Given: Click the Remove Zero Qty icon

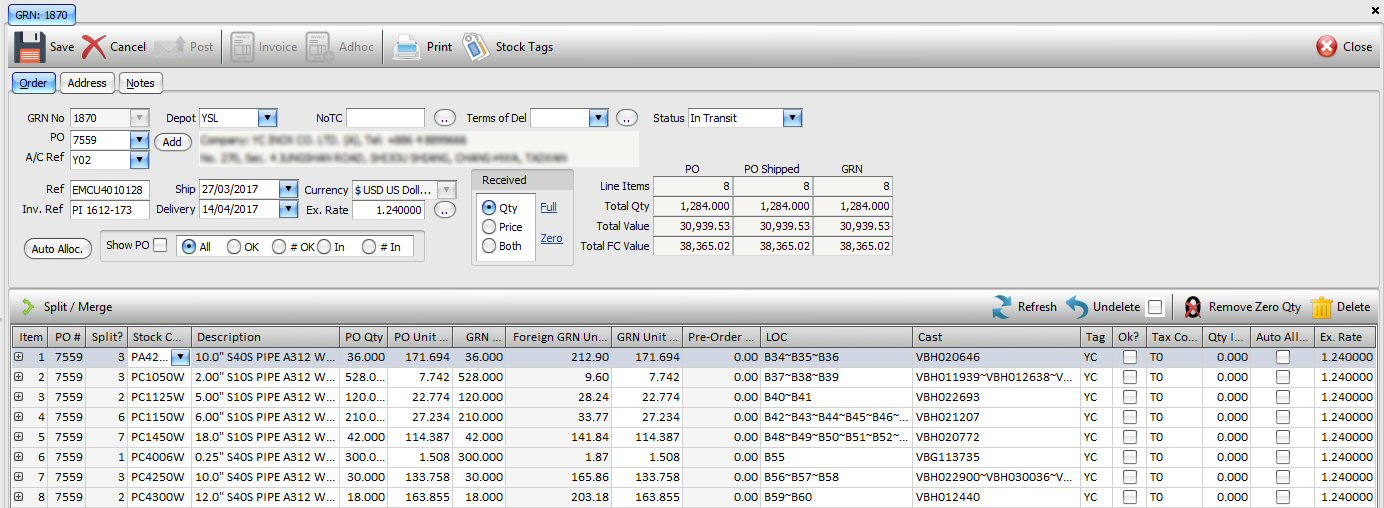Looking at the screenshot, I should (1193, 307).
